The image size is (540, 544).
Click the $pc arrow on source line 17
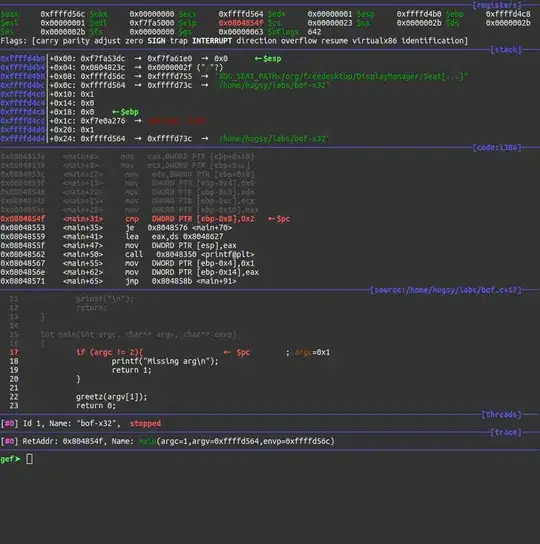pos(237,352)
